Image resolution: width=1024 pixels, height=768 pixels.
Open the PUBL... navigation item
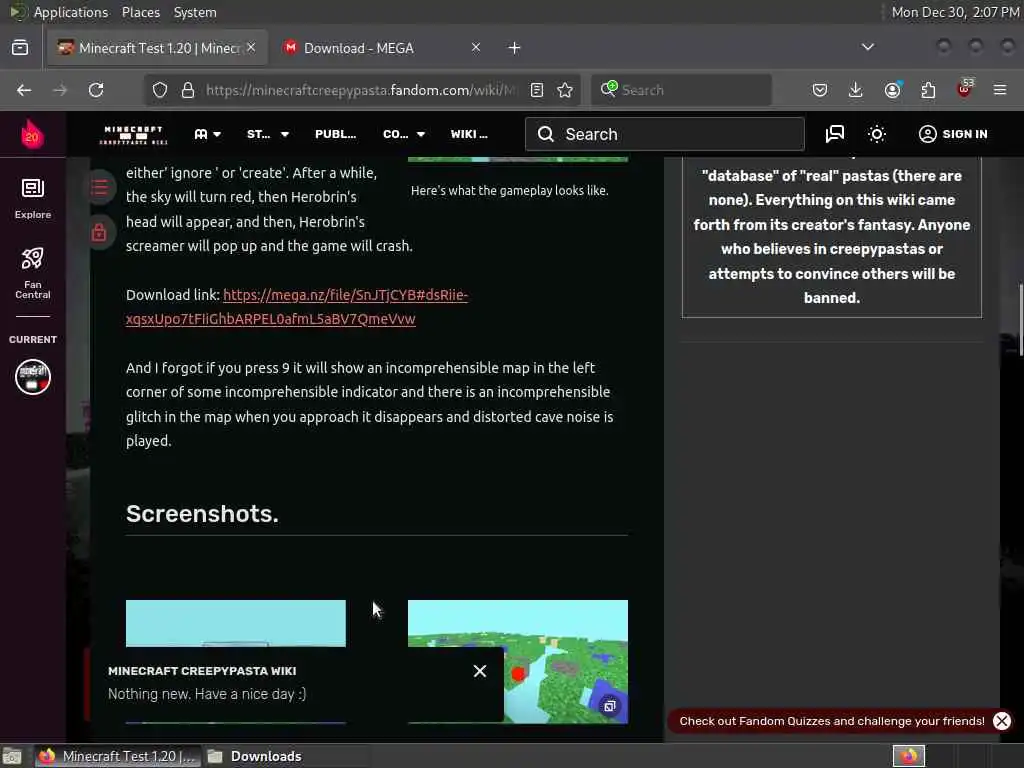click(335, 134)
